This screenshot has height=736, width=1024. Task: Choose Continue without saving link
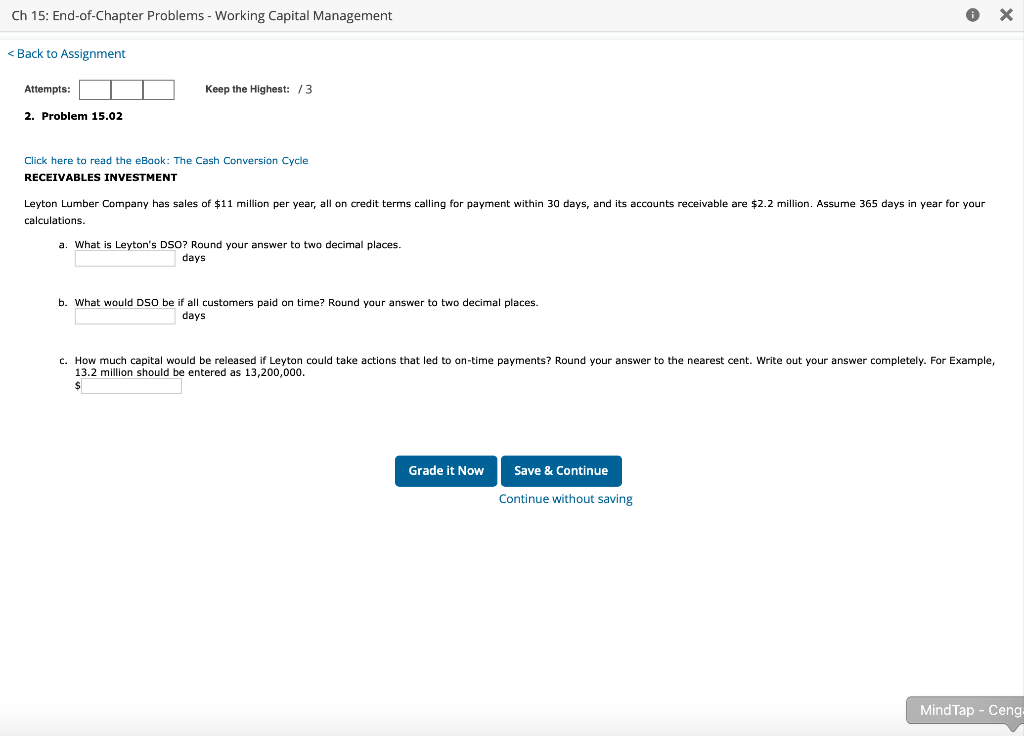click(566, 499)
